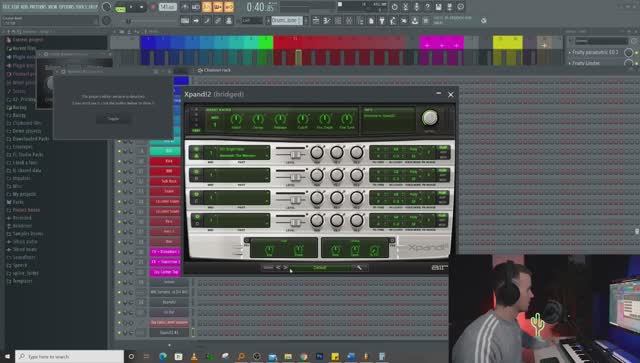
Task: Click the Record button
Action: pos(153,7)
